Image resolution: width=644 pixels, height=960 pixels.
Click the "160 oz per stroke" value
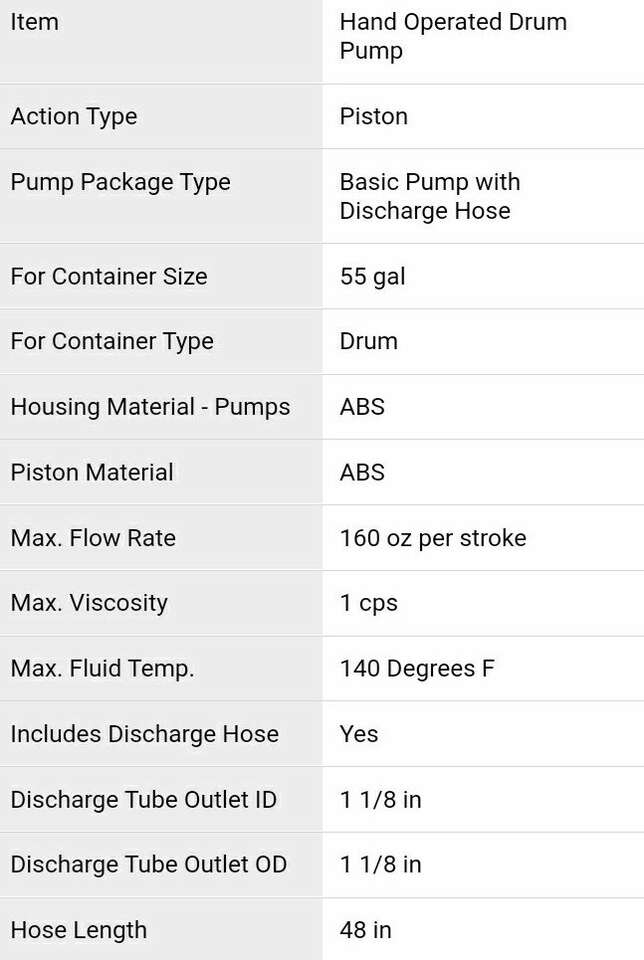click(433, 538)
